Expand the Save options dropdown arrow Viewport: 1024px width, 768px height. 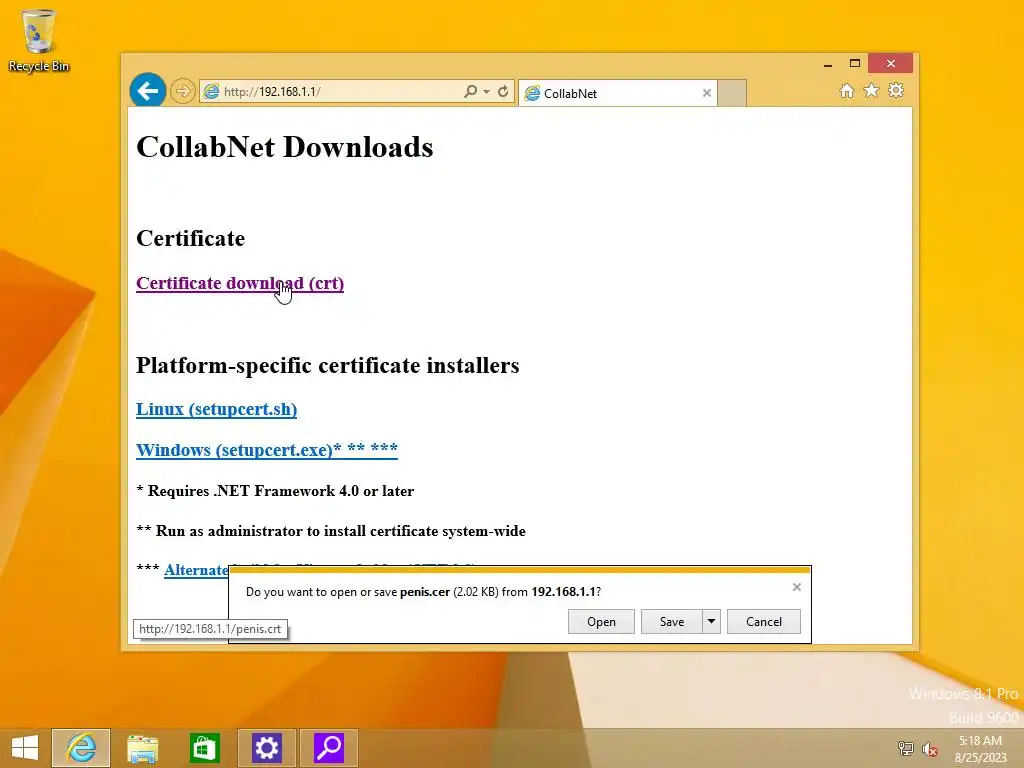711,622
